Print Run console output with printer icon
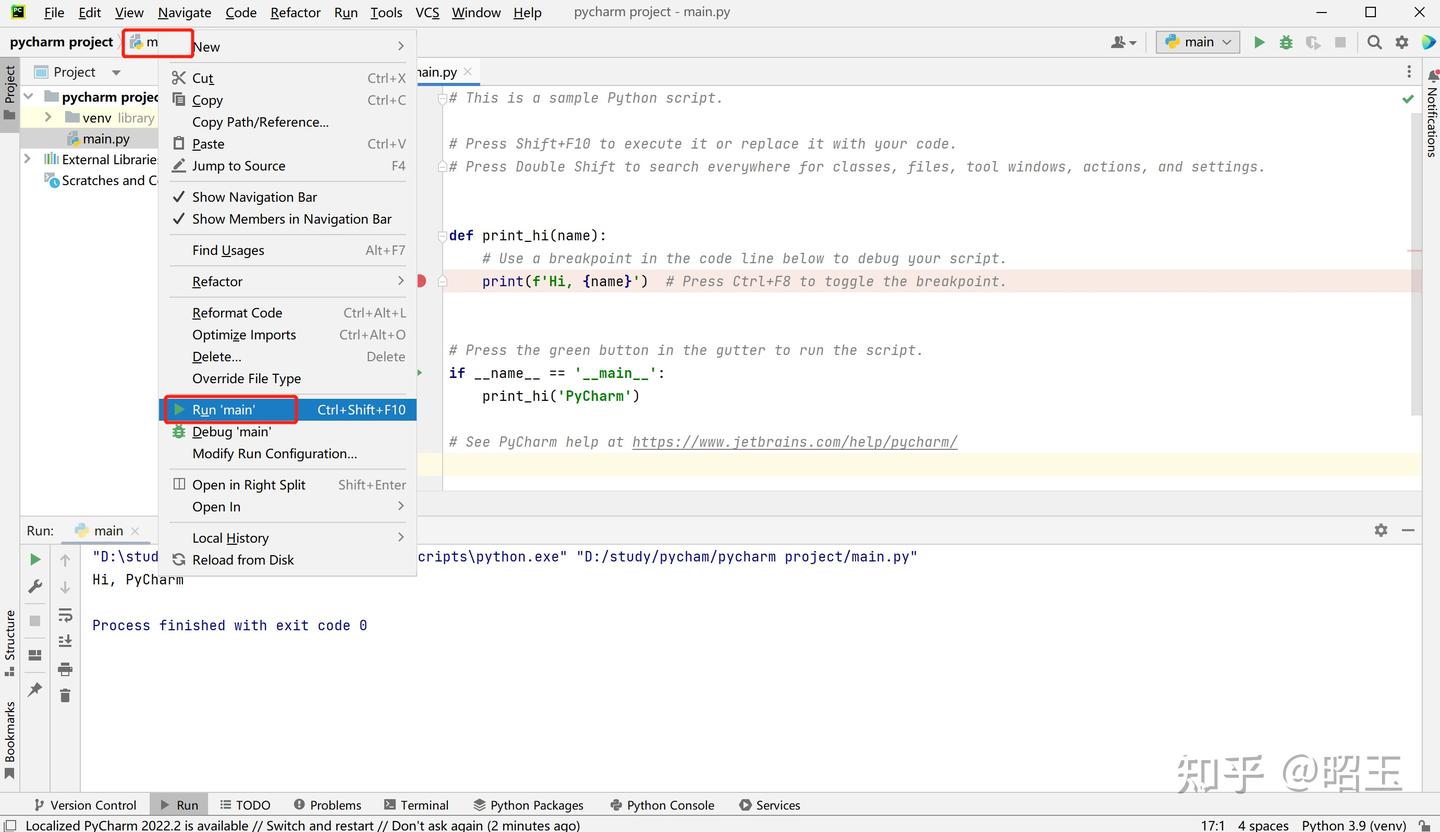1440x832 pixels. (65, 668)
